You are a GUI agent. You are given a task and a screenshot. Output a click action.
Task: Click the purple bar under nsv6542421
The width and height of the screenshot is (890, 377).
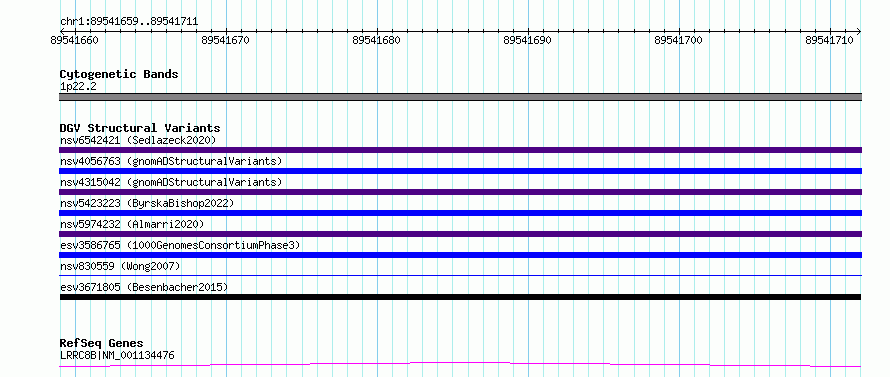460,150
